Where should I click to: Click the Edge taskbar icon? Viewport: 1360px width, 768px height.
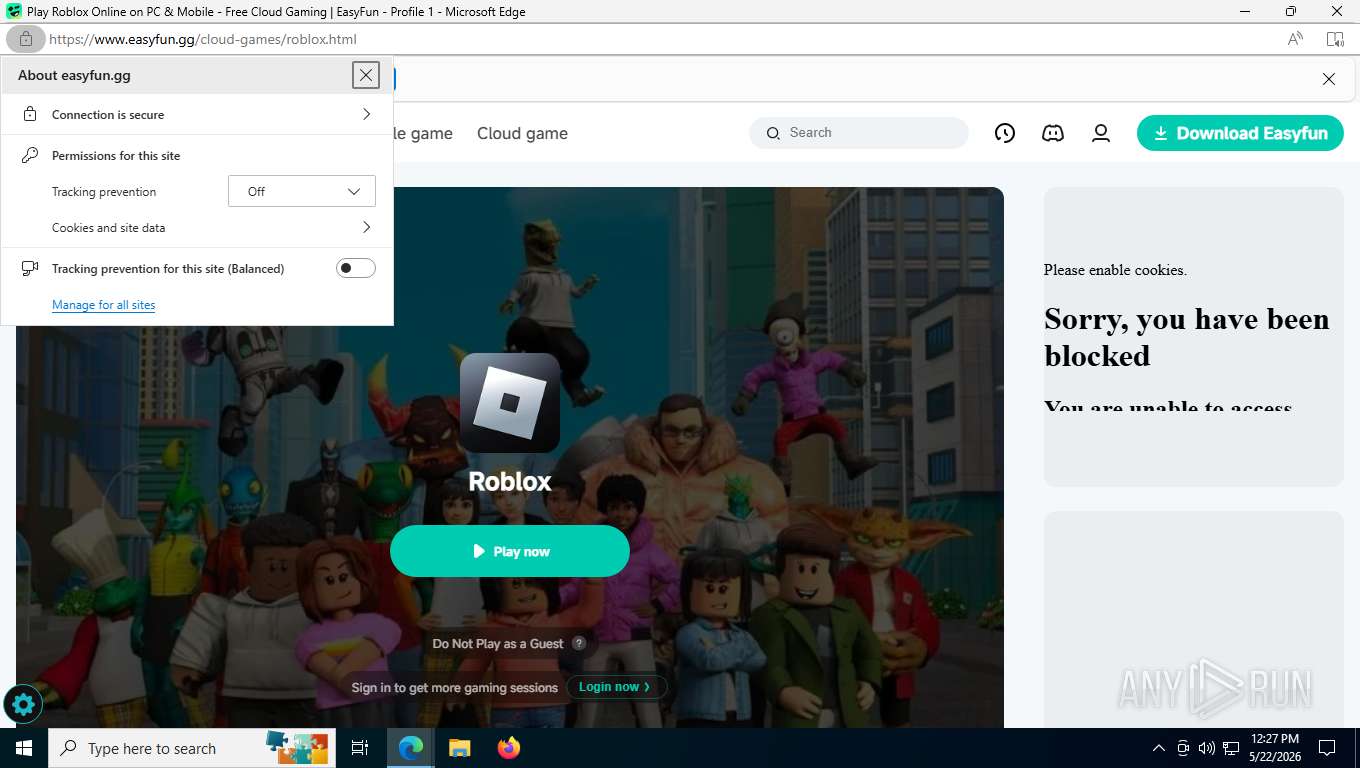click(410, 748)
